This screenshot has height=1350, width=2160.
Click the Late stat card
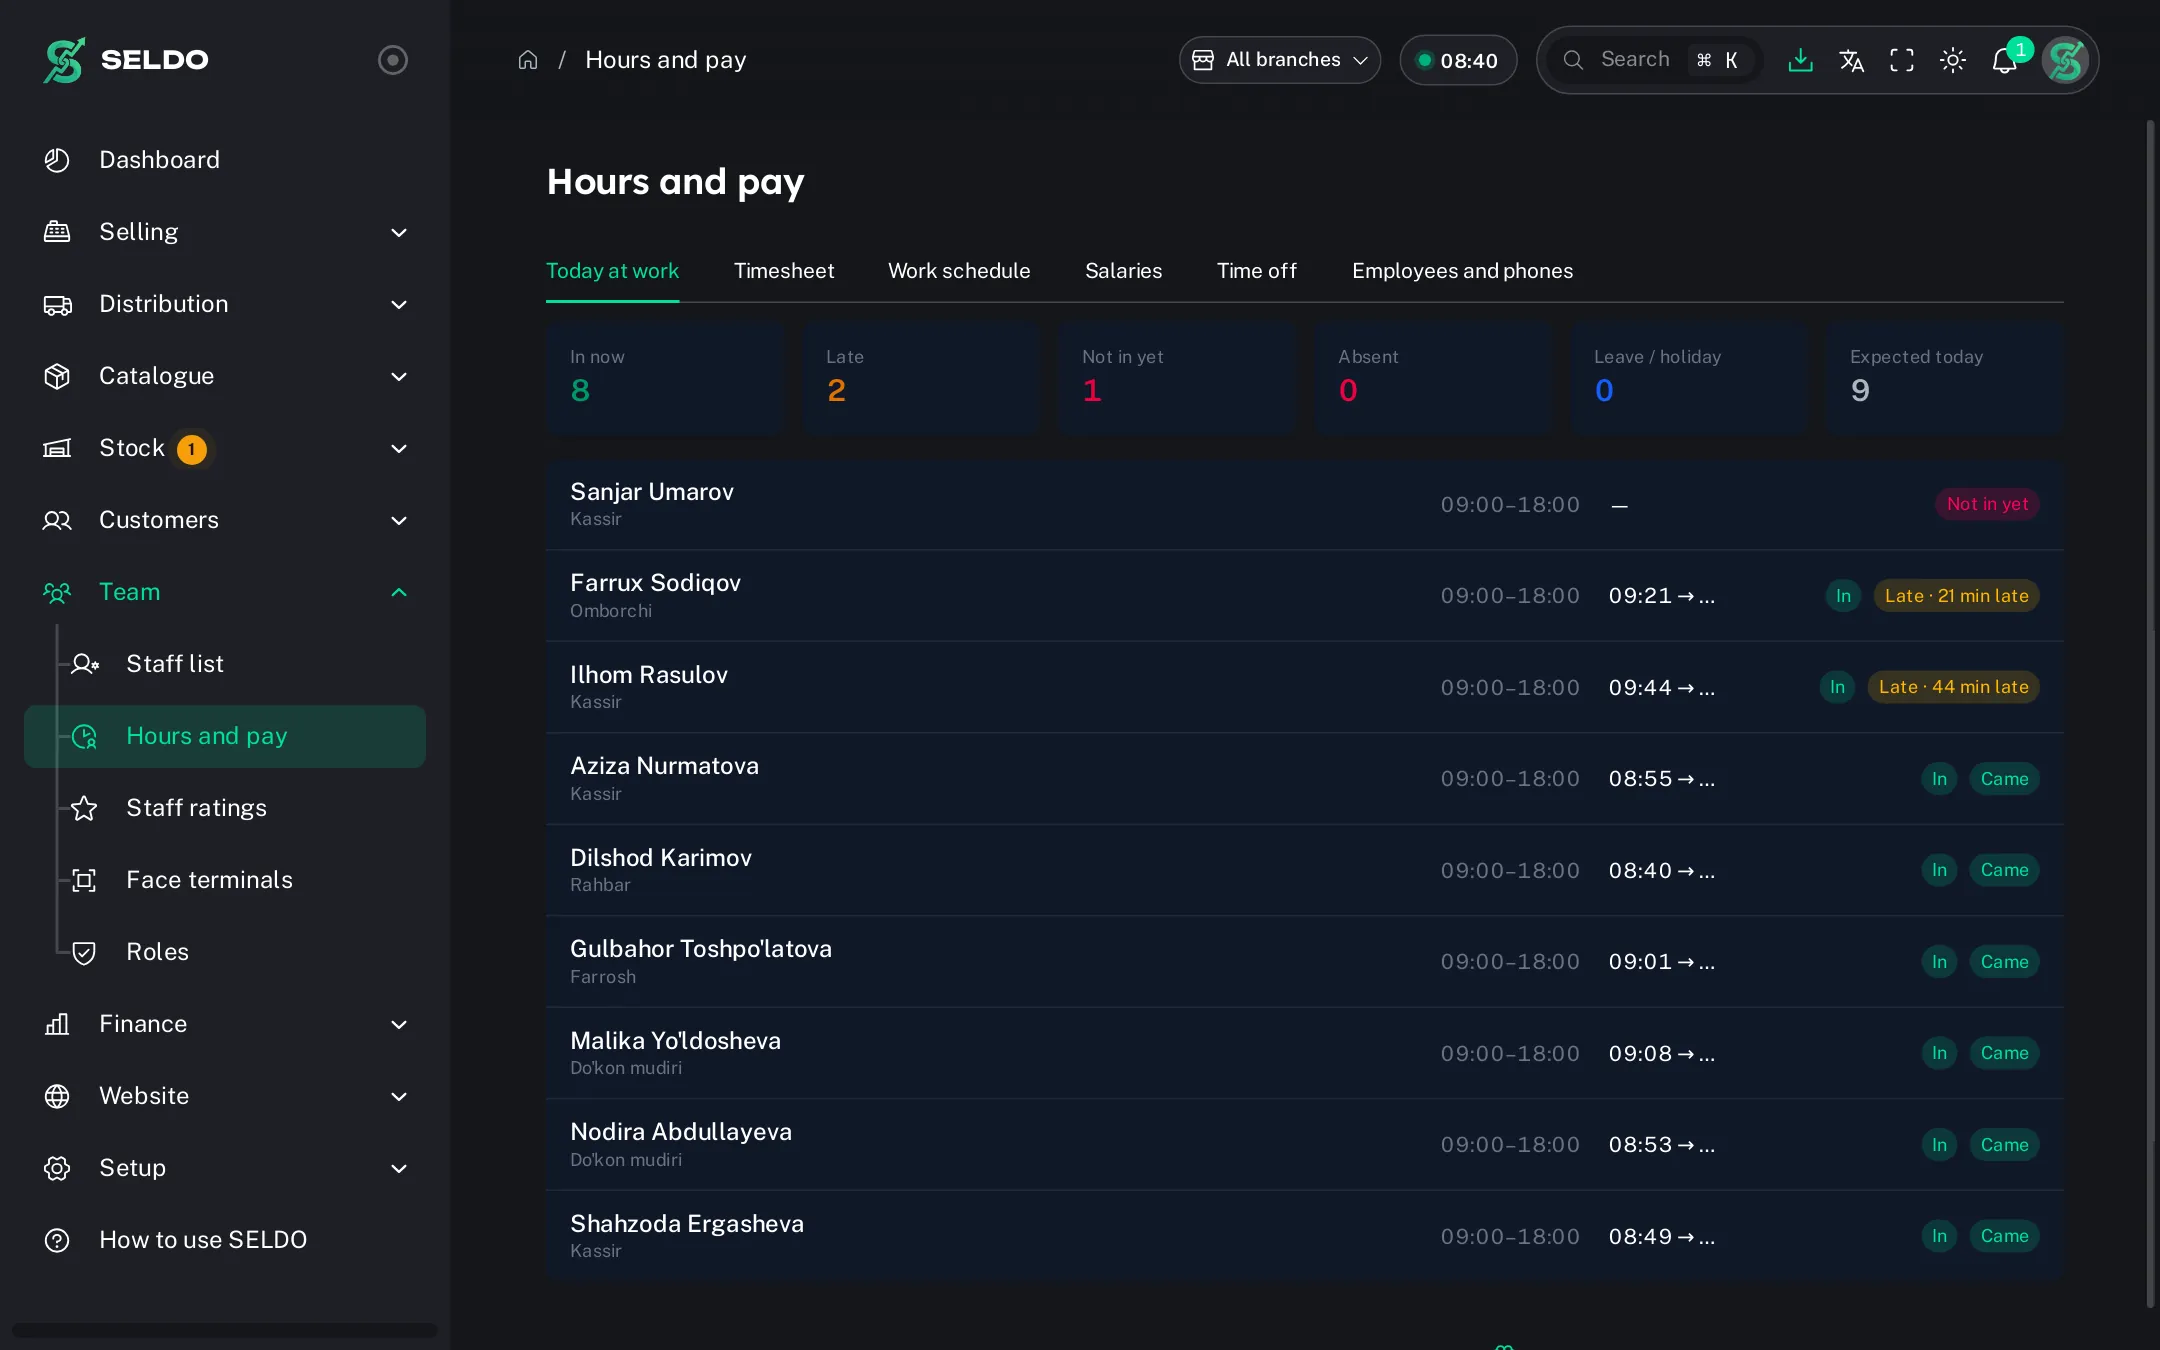pos(920,378)
